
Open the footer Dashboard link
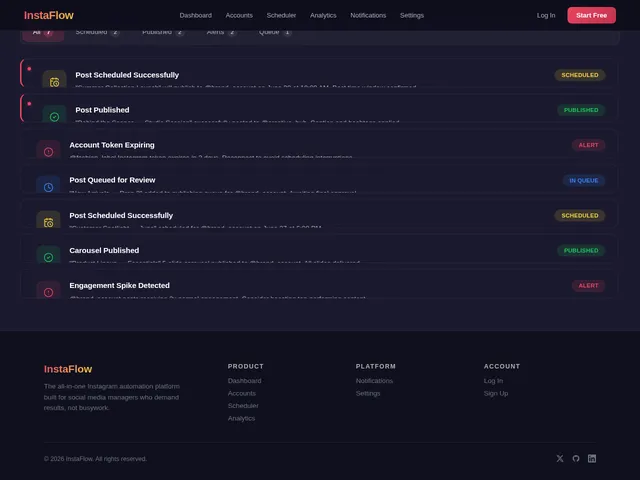244,380
